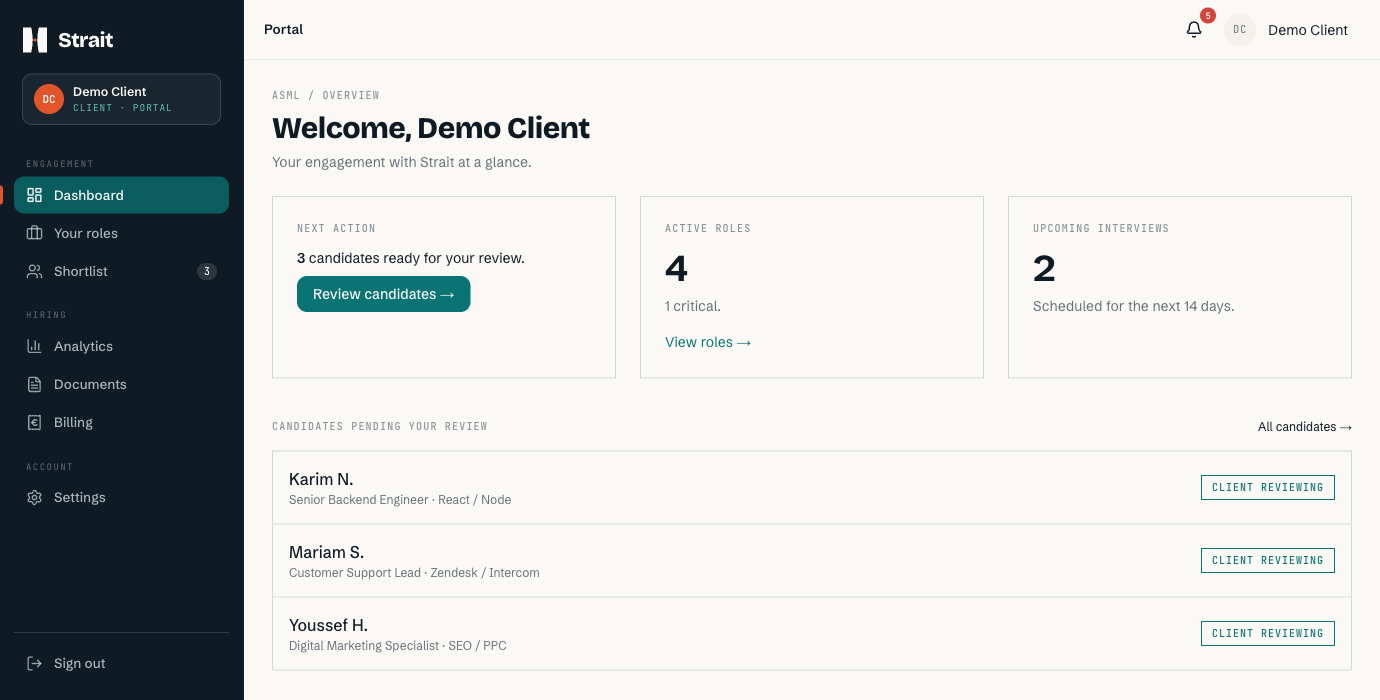This screenshot has height=700, width=1380.
Task: Click the Strait wordmark text
Action: (86, 40)
